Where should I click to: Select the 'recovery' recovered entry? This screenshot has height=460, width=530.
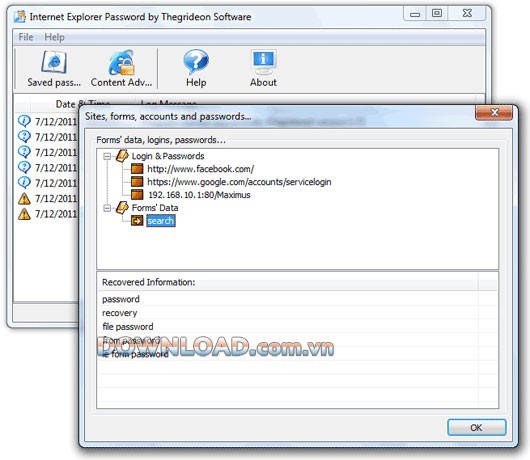(120, 313)
